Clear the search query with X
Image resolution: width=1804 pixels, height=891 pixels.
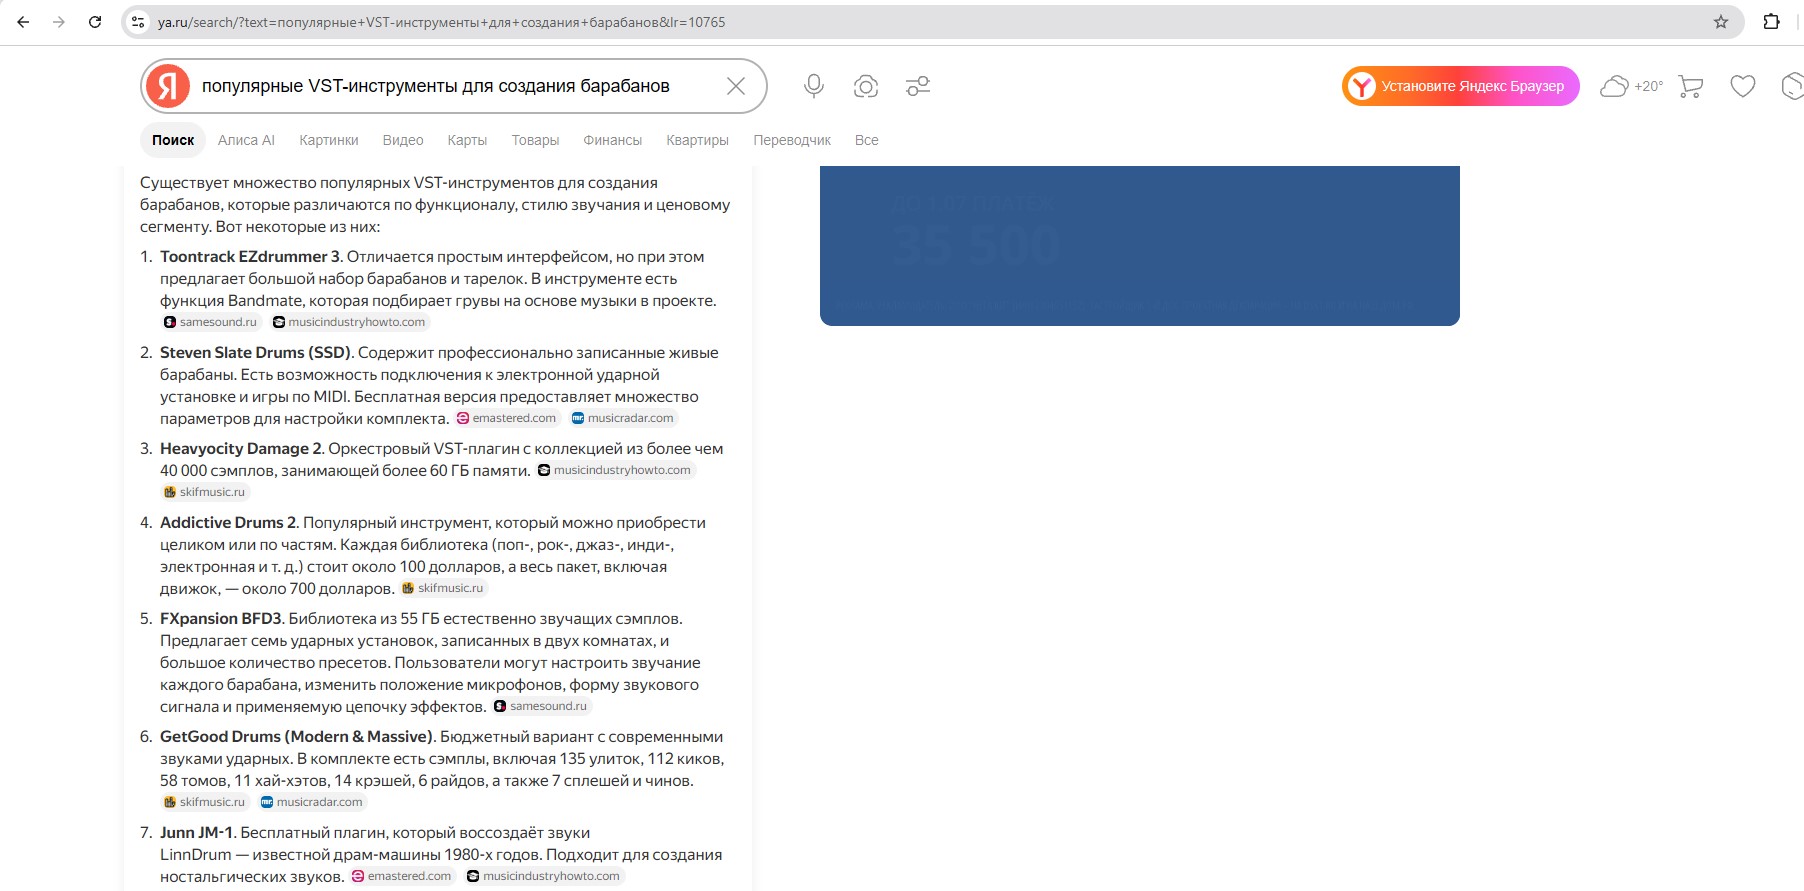[736, 86]
